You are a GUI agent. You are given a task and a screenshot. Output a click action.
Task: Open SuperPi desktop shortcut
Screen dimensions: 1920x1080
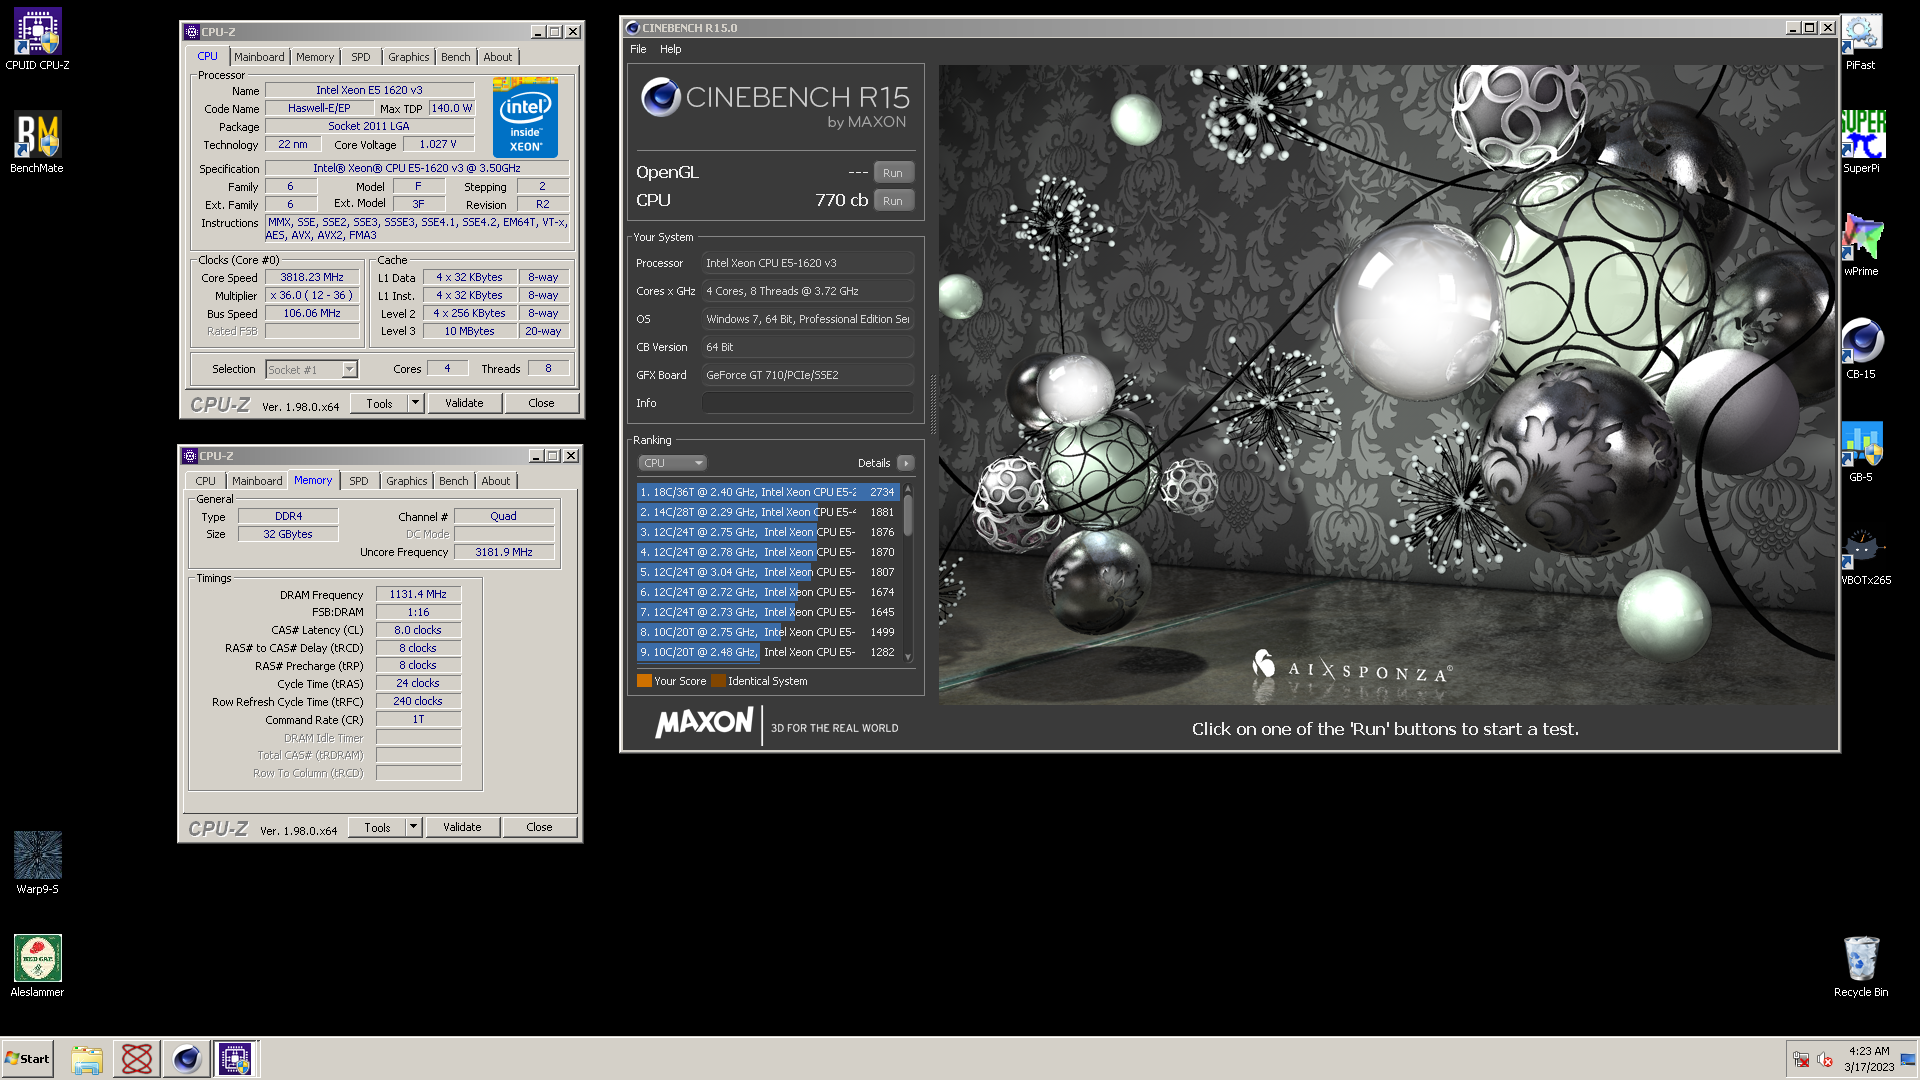[1861, 143]
